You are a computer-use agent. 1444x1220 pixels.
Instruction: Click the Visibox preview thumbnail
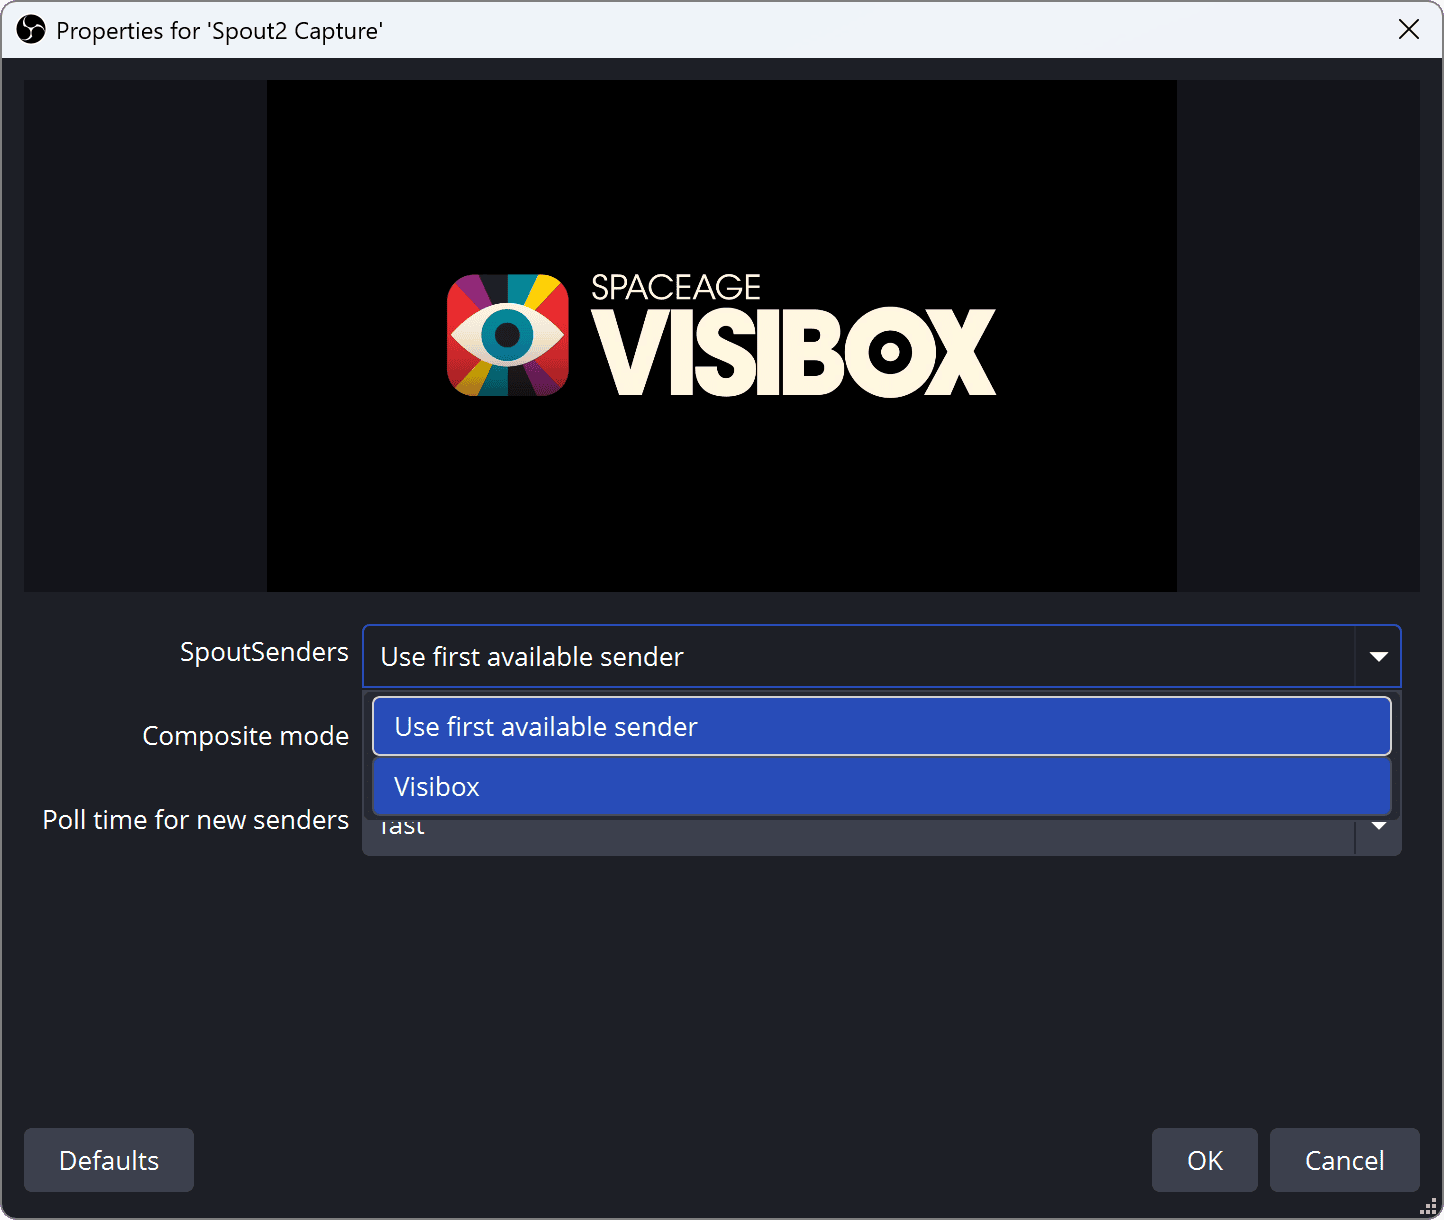click(x=722, y=336)
